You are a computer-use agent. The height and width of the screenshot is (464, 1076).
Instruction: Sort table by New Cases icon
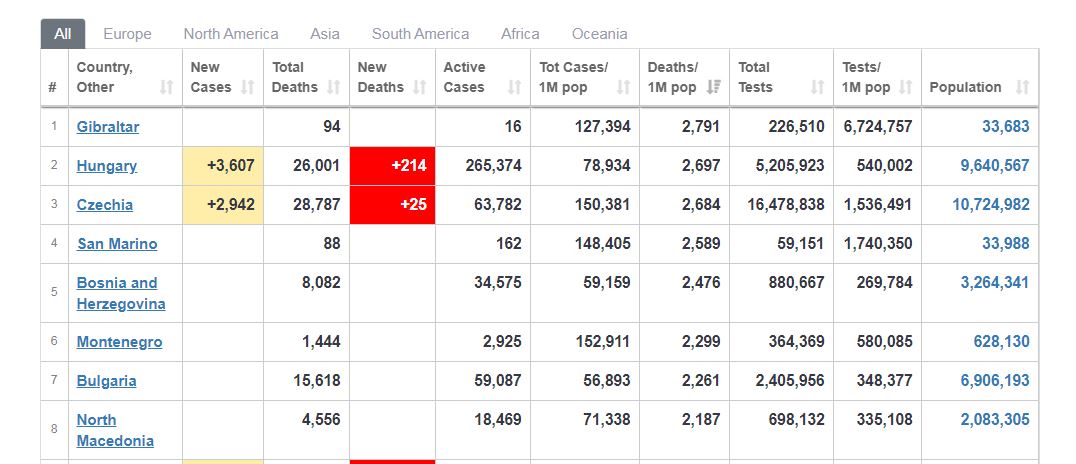[248, 87]
